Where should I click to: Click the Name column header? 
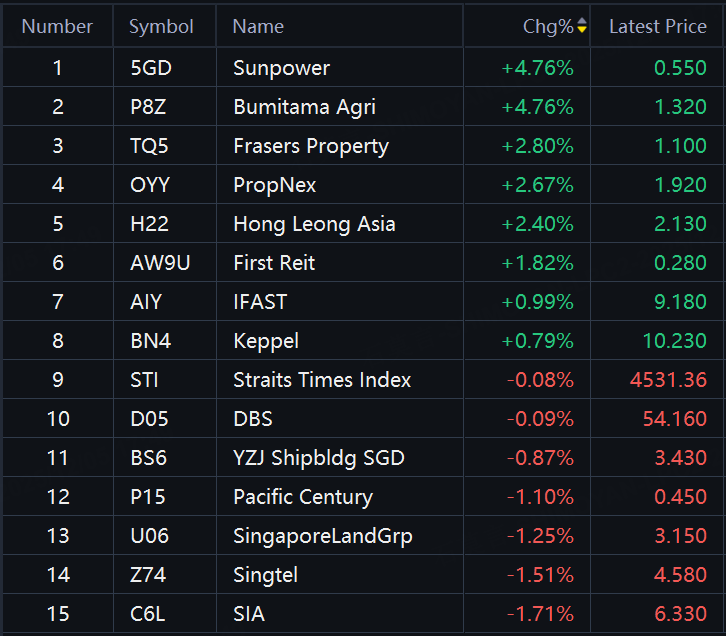(258, 26)
